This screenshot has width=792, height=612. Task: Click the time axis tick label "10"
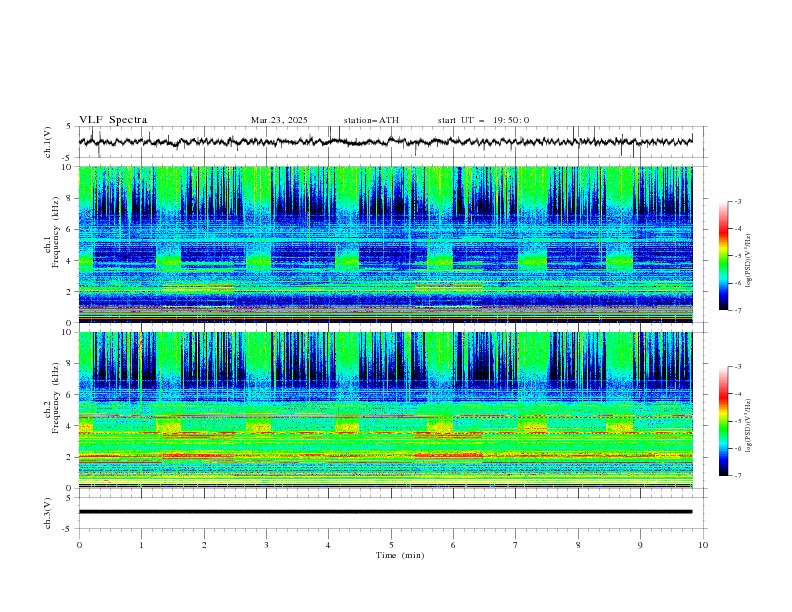pos(703,545)
